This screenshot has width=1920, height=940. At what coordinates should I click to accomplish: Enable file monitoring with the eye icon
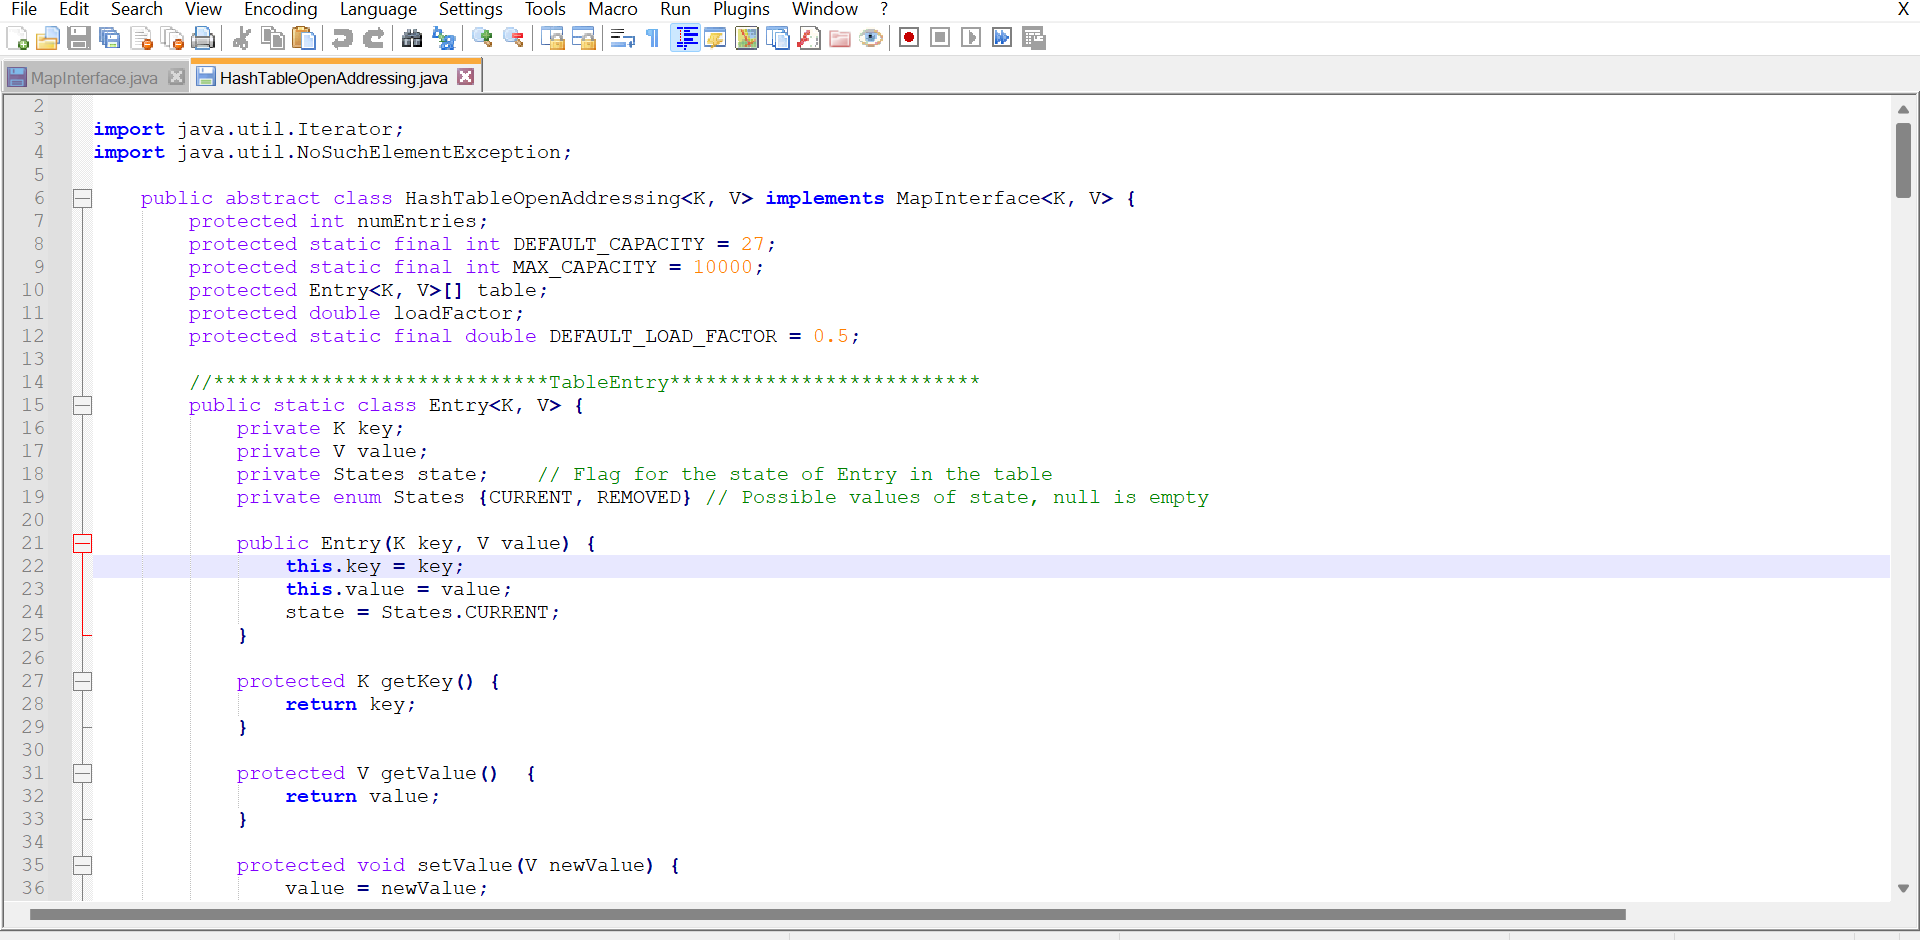(871, 38)
